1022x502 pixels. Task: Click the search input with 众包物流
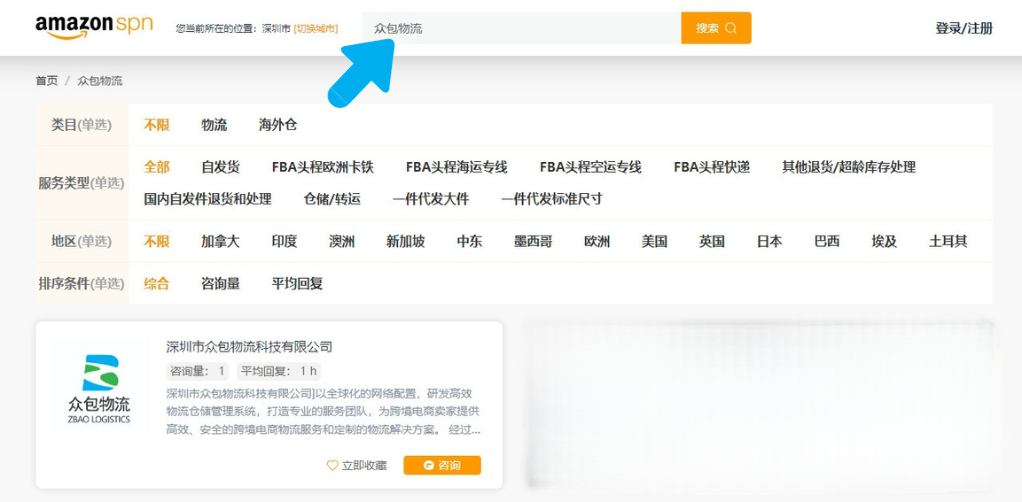point(521,28)
